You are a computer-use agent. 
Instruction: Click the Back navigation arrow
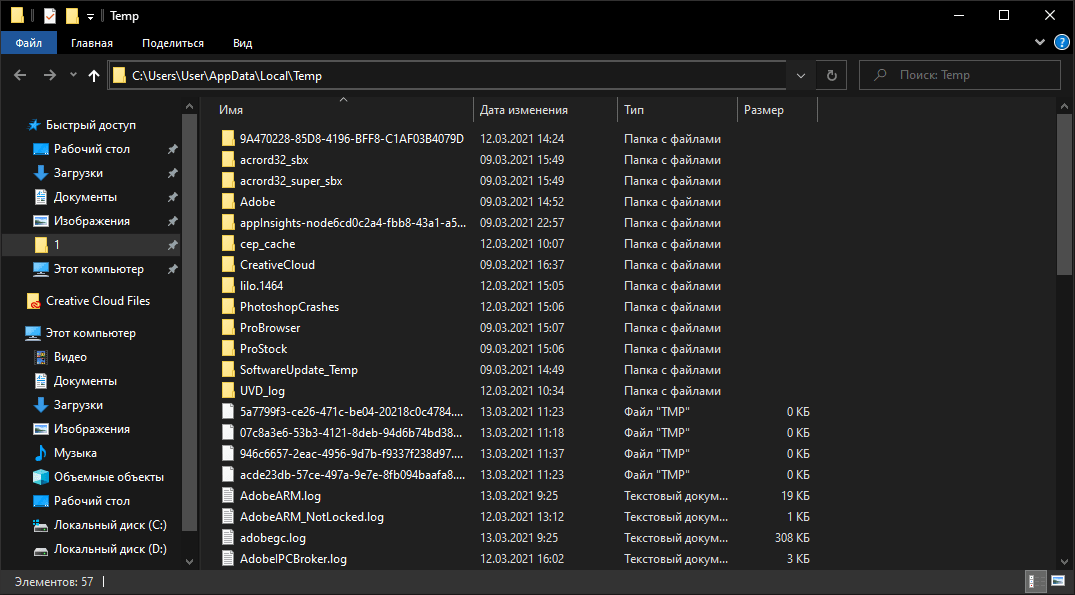[x=19, y=75]
